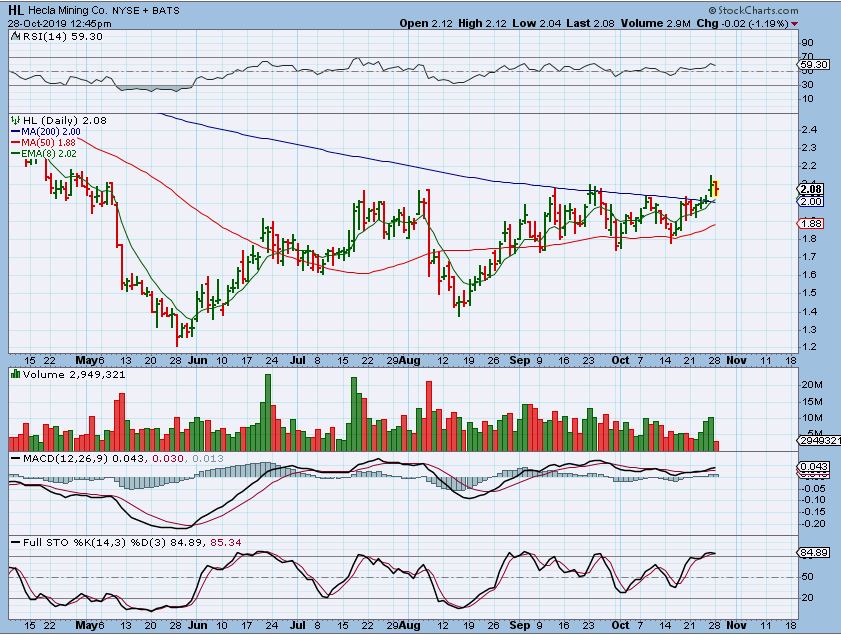Click the 0.043 MACD value tag

[814, 467]
